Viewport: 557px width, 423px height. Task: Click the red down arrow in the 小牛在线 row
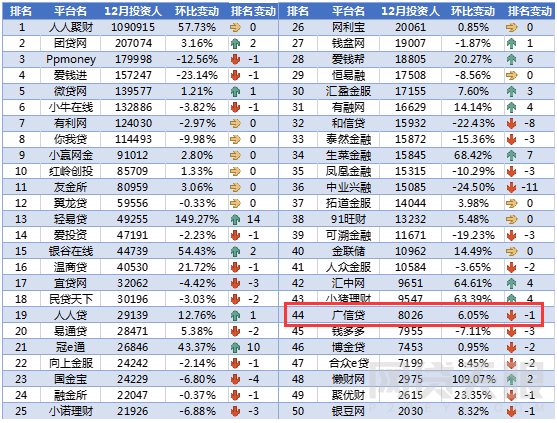(x=235, y=107)
